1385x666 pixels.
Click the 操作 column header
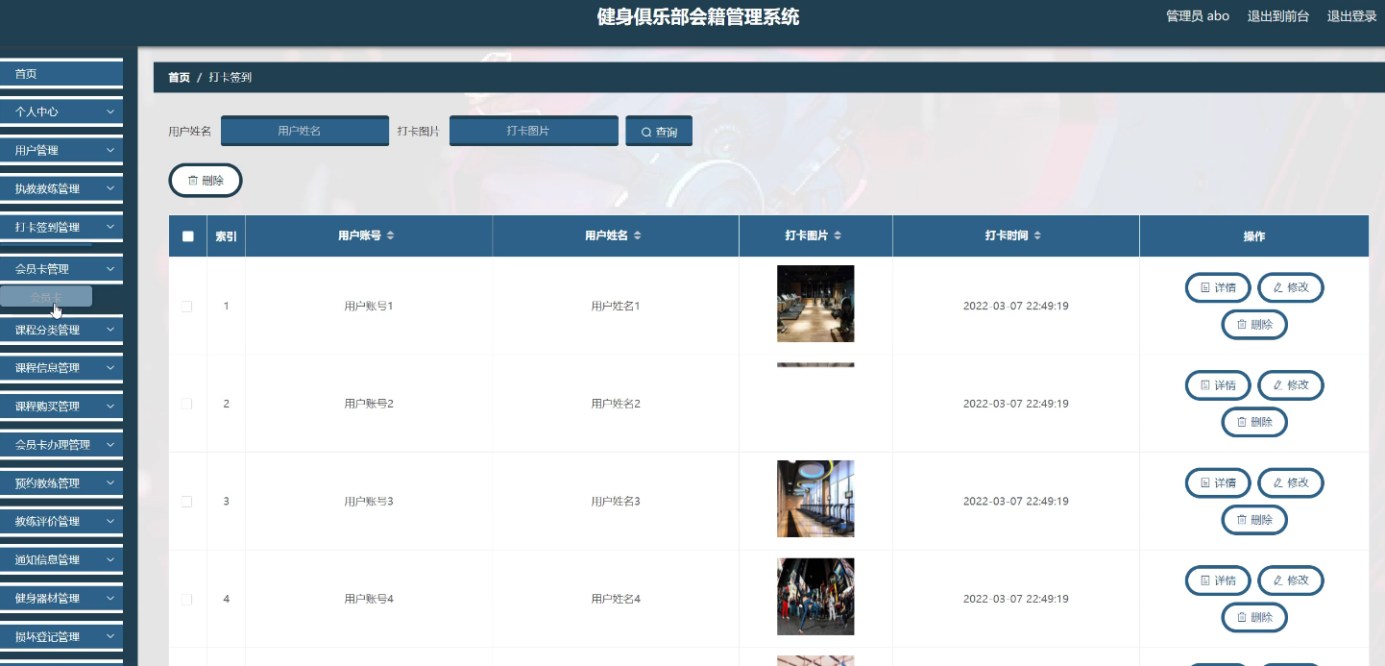[1254, 236]
